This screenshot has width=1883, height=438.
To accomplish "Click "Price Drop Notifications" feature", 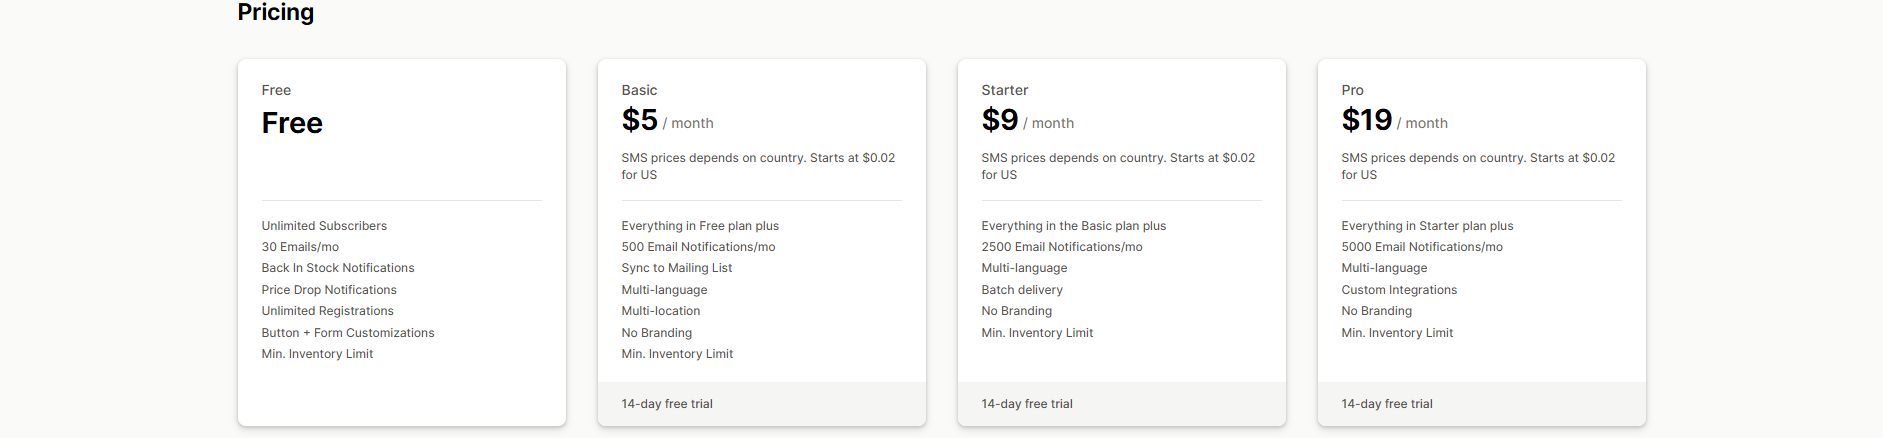I will [x=329, y=290].
